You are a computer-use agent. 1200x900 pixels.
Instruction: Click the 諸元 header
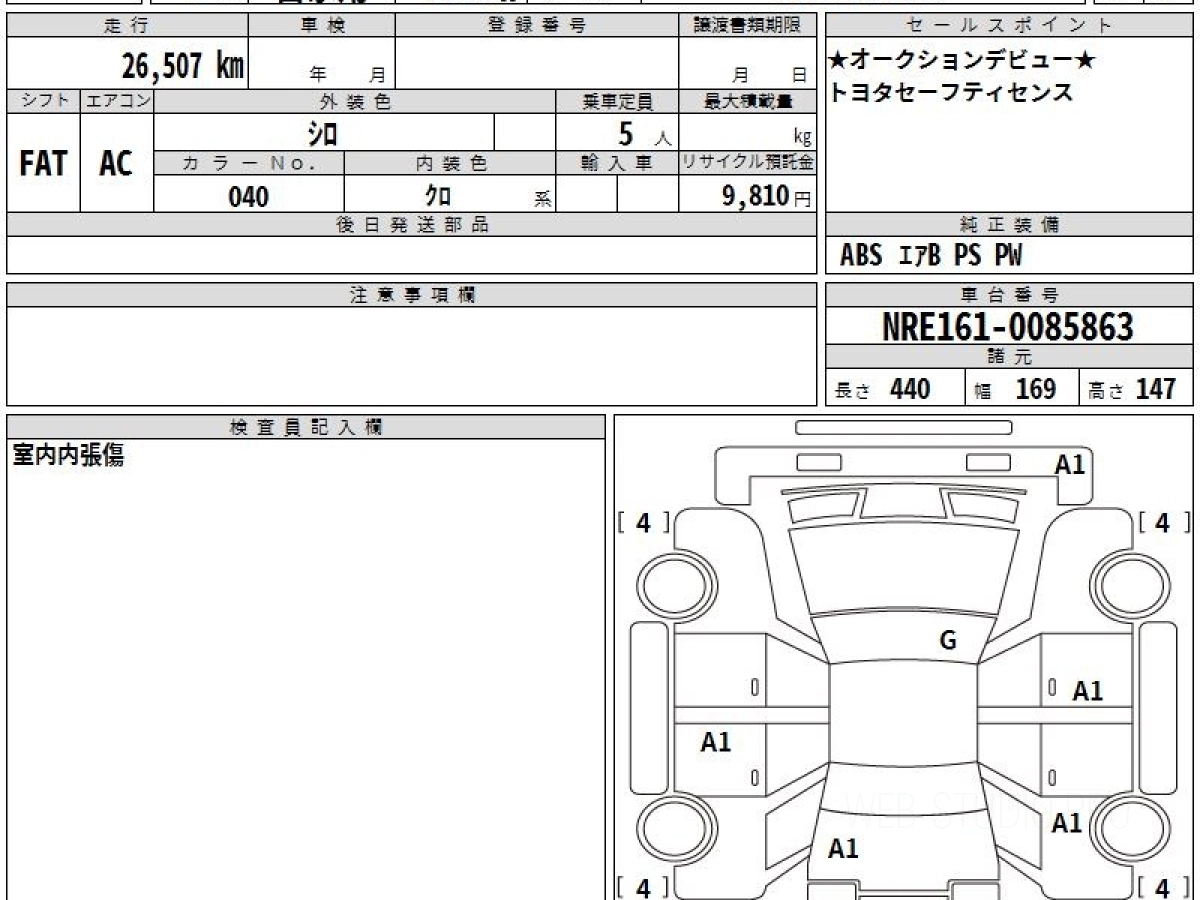tap(1009, 357)
